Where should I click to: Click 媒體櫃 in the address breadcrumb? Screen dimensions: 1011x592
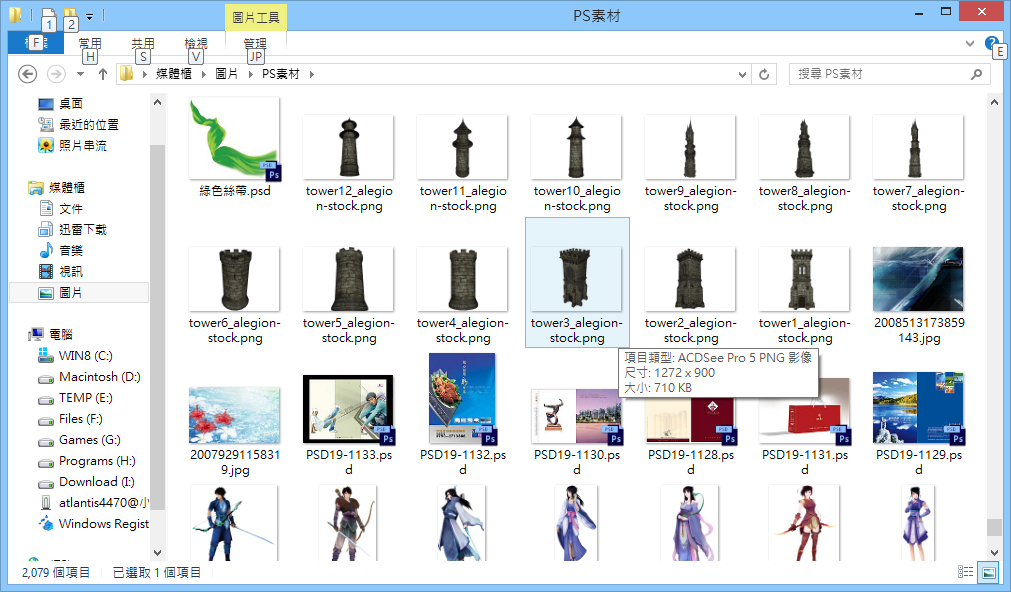(x=176, y=74)
